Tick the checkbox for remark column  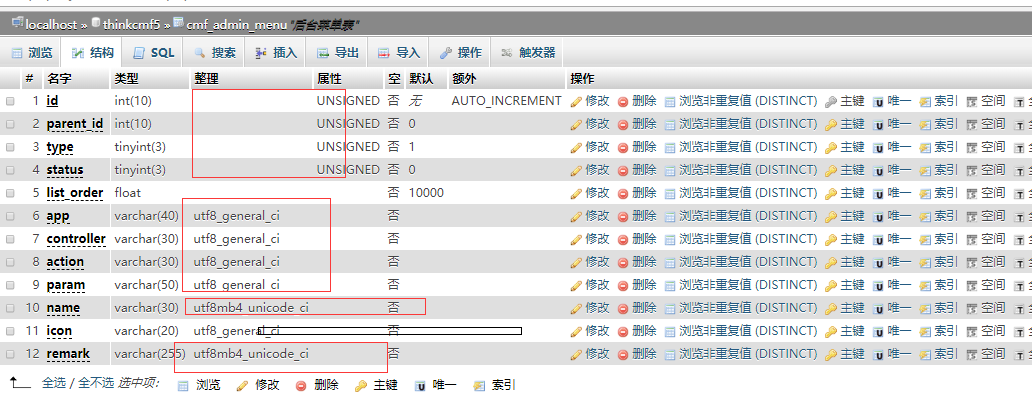coord(10,355)
